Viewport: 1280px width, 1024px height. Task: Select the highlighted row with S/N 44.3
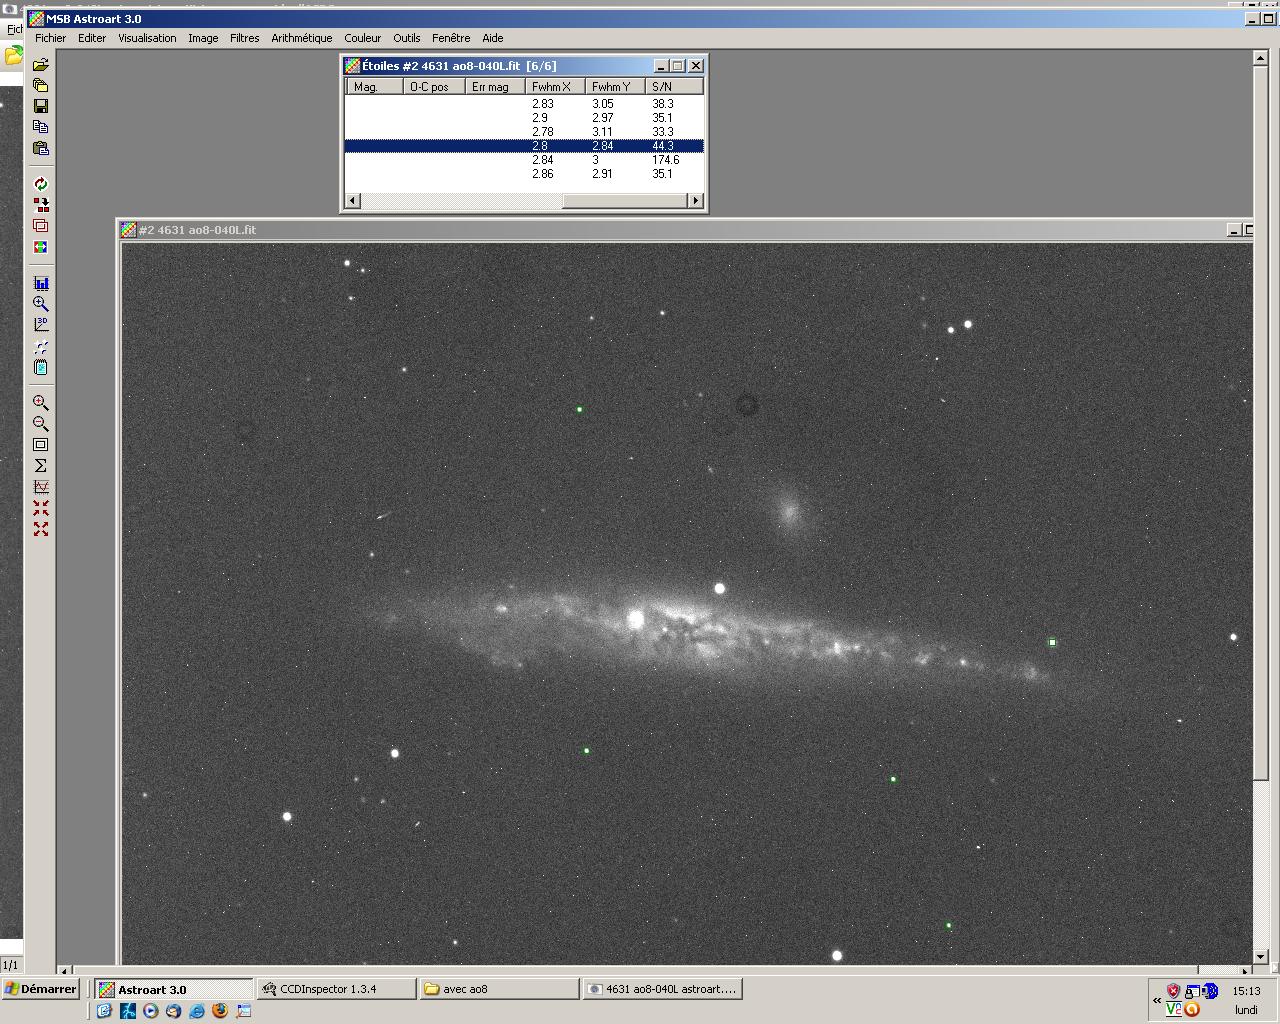(x=525, y=146)
